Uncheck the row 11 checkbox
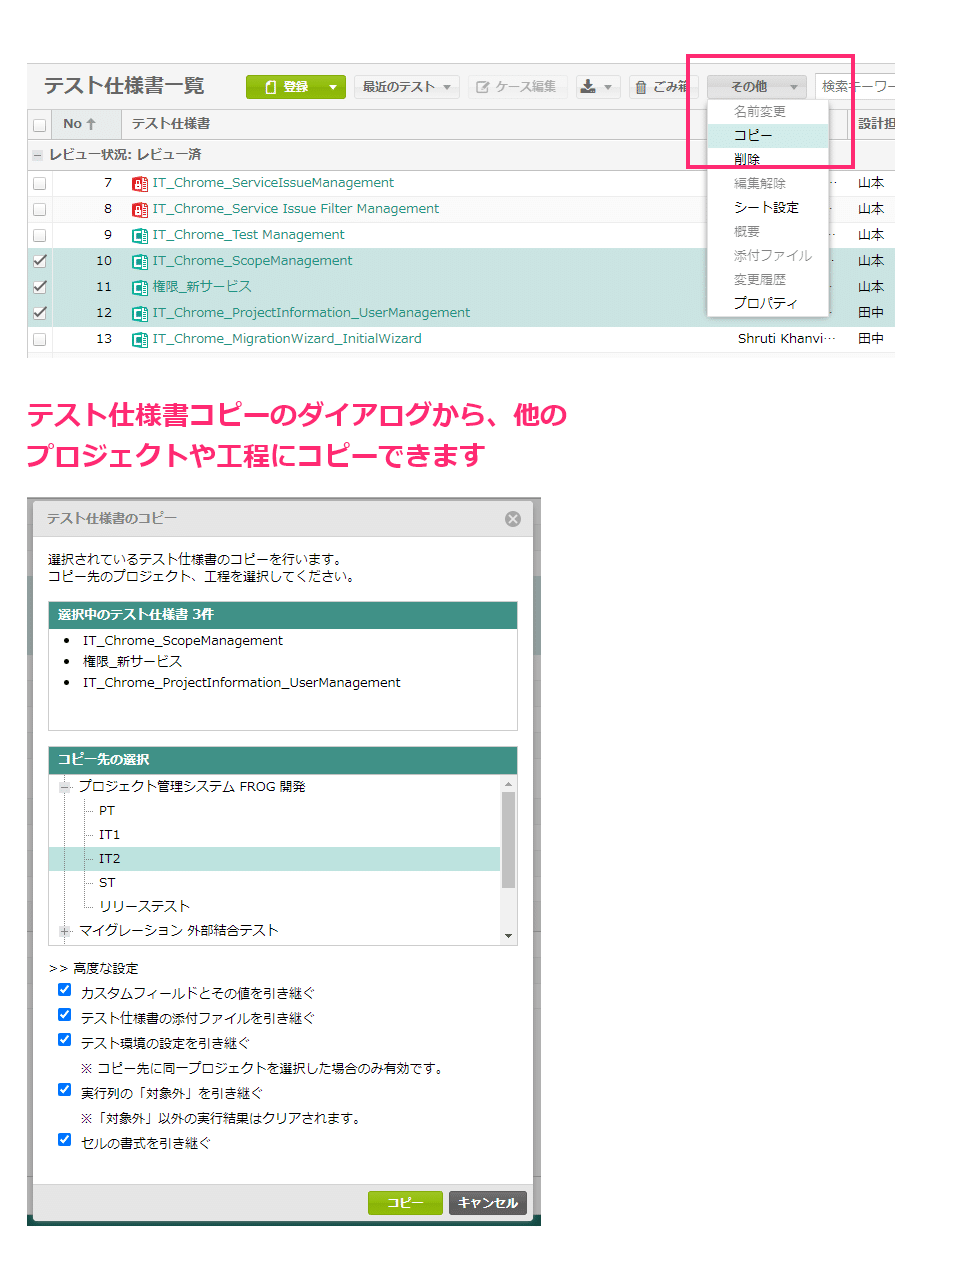Image resolution: width=958 pixels, height=1264 pixels. pos(39,287)
